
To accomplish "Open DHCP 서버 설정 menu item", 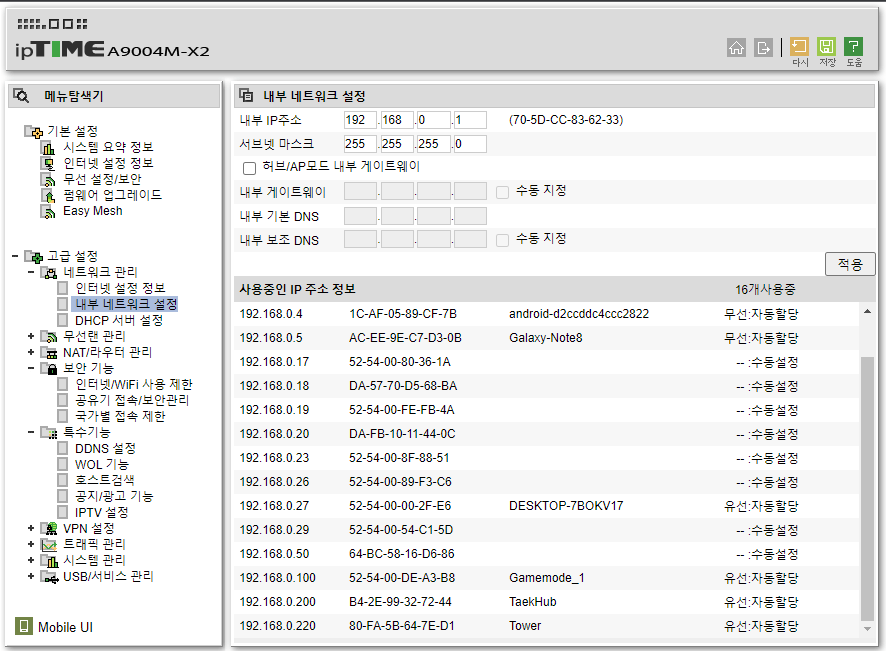I will [x=119, y=320].
